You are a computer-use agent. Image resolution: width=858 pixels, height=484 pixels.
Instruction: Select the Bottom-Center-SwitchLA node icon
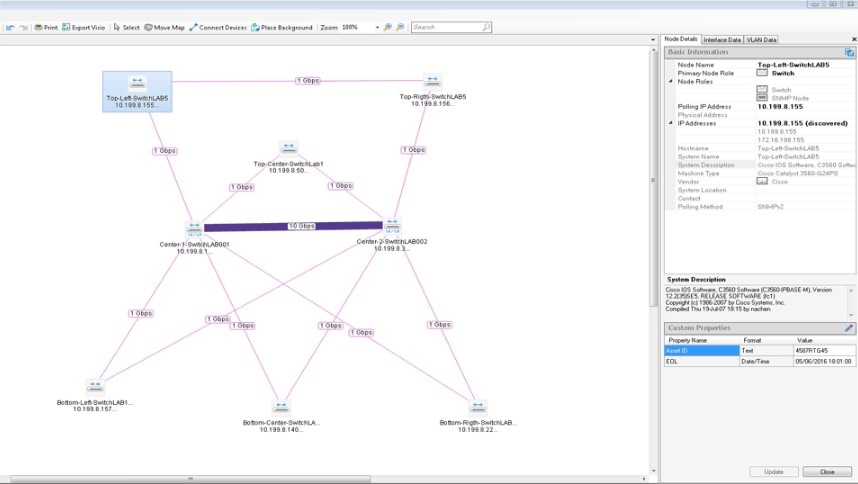[281, 406]
